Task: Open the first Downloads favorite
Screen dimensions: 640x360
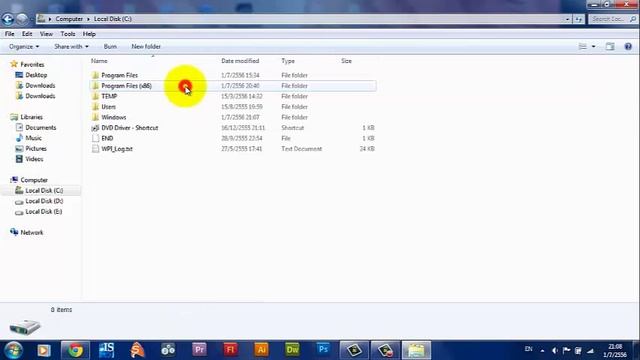Action: [x=40, y=86]
